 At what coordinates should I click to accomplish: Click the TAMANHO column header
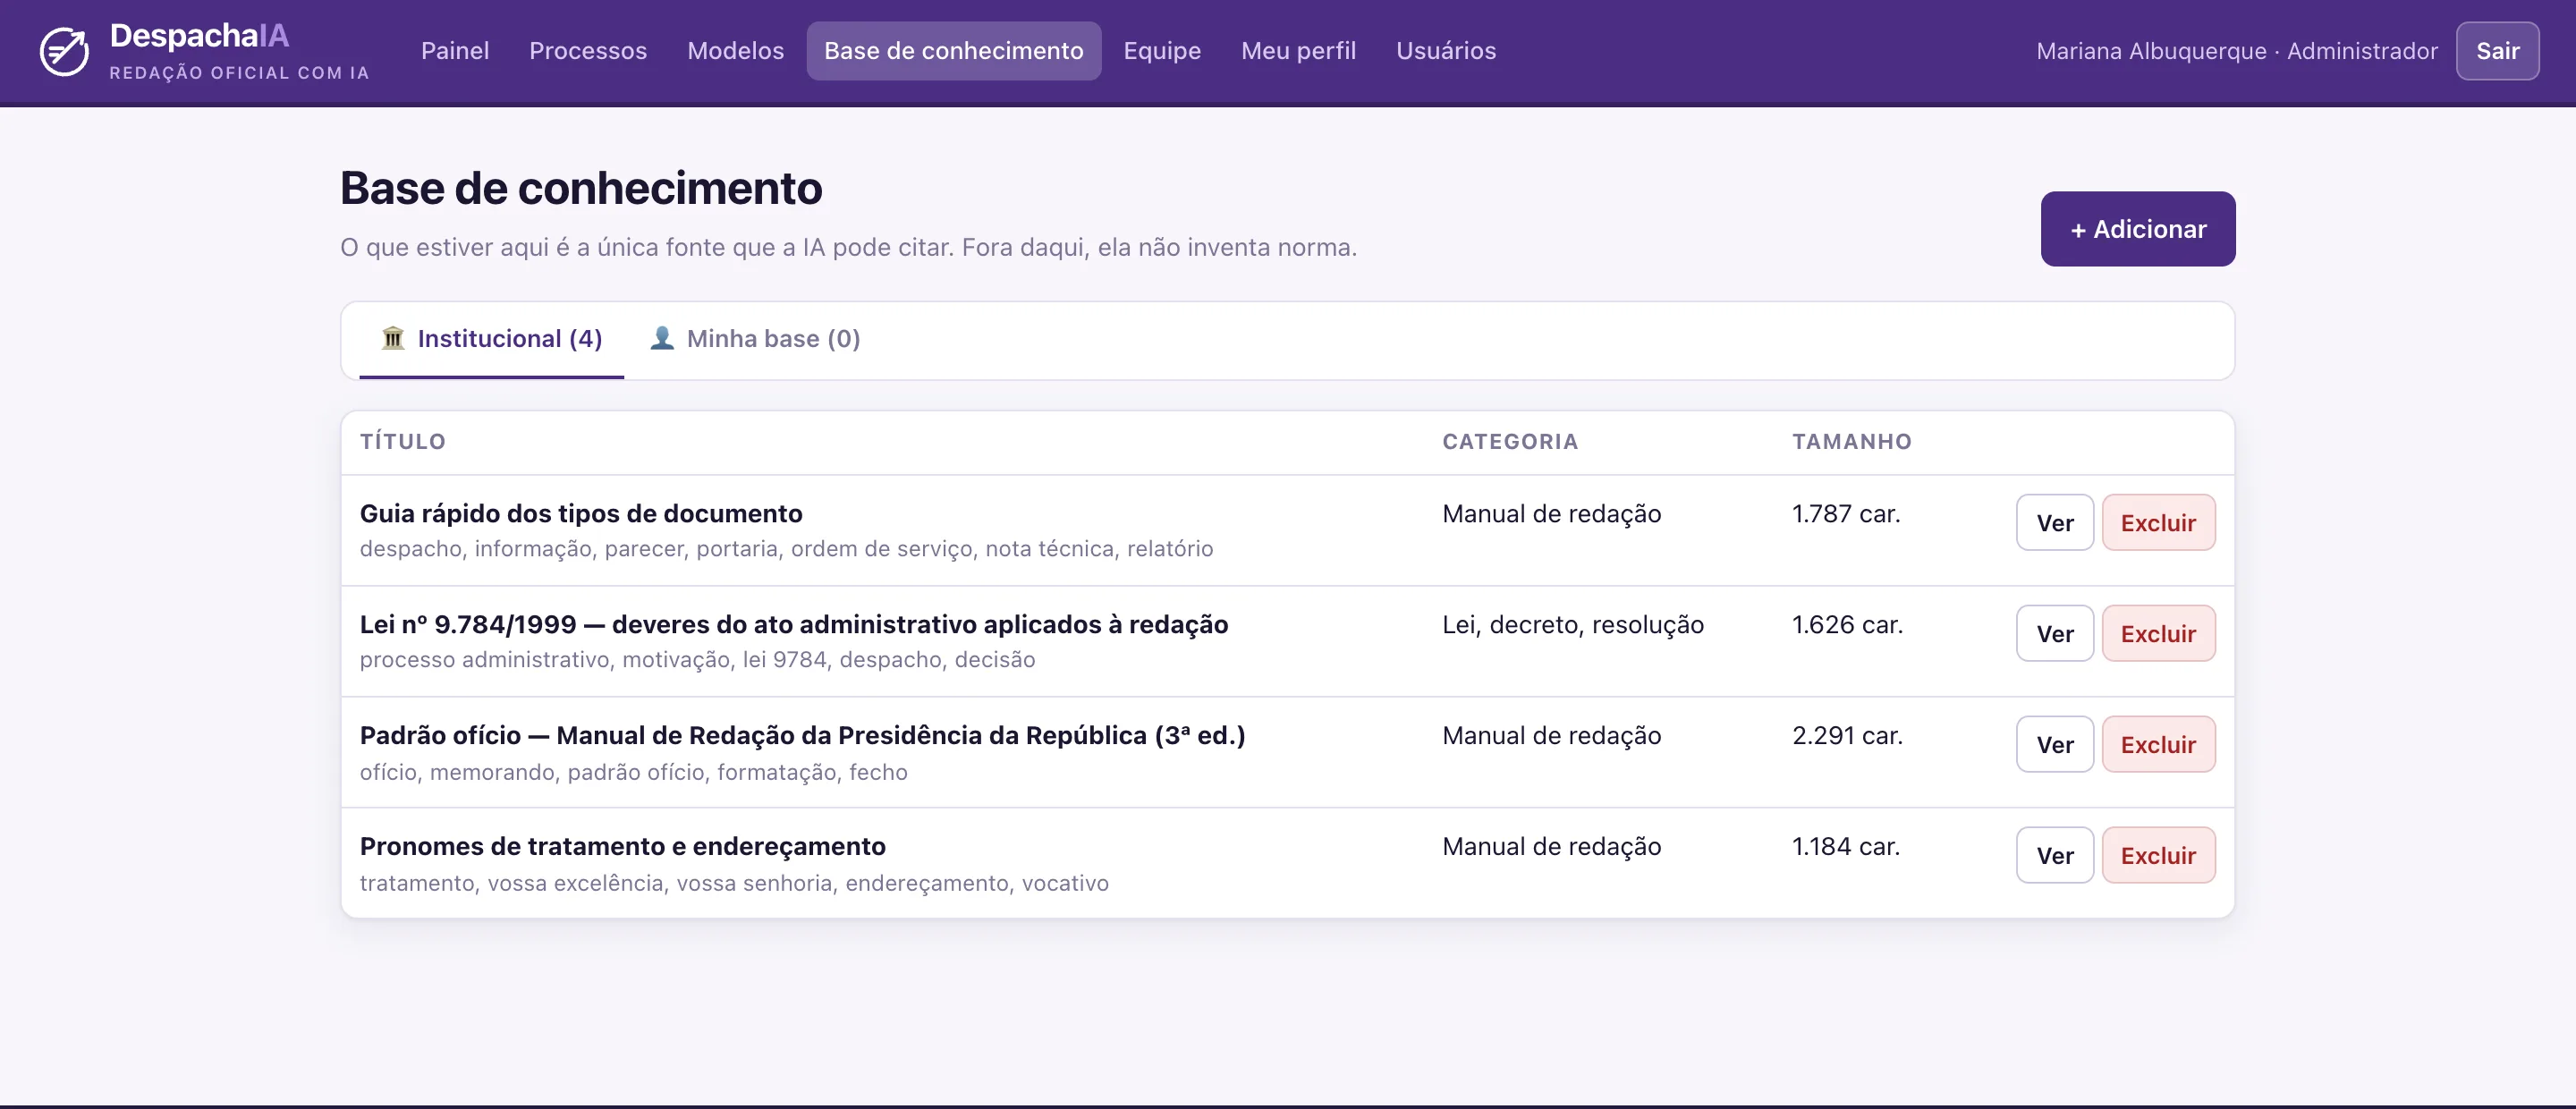pos(1852,442)
